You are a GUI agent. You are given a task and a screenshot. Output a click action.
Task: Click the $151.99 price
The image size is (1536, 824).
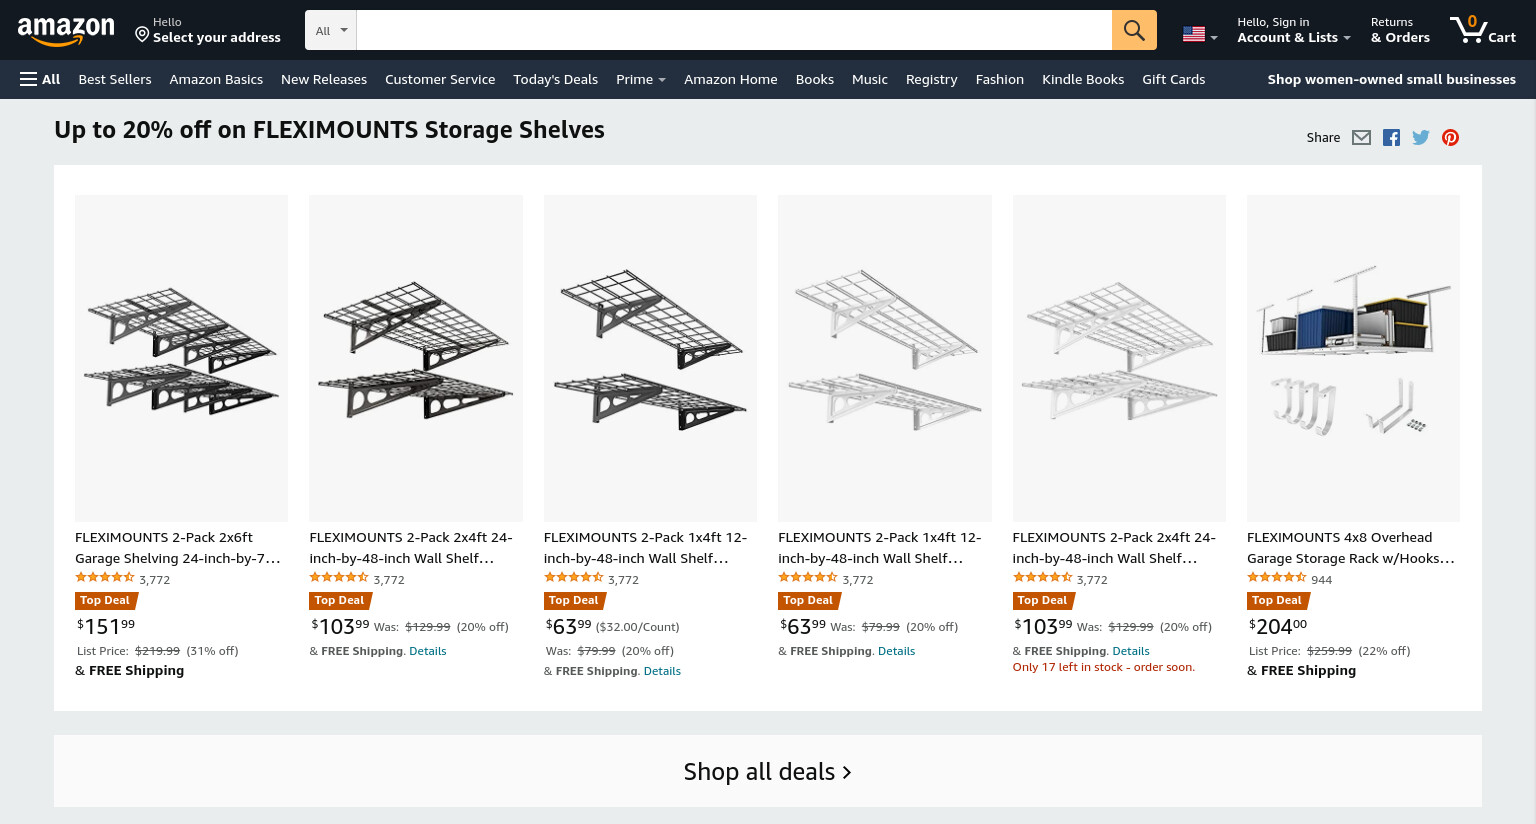[106, 627]
